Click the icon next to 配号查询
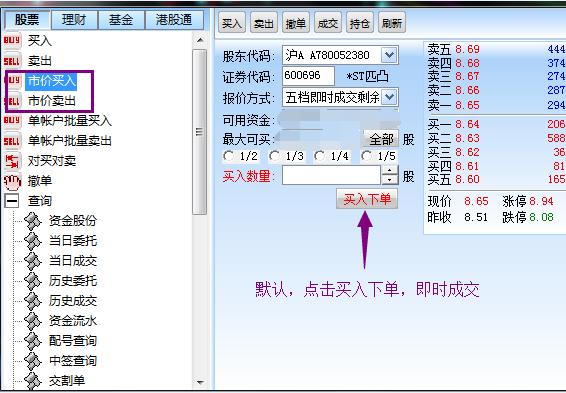 point(33,340)
